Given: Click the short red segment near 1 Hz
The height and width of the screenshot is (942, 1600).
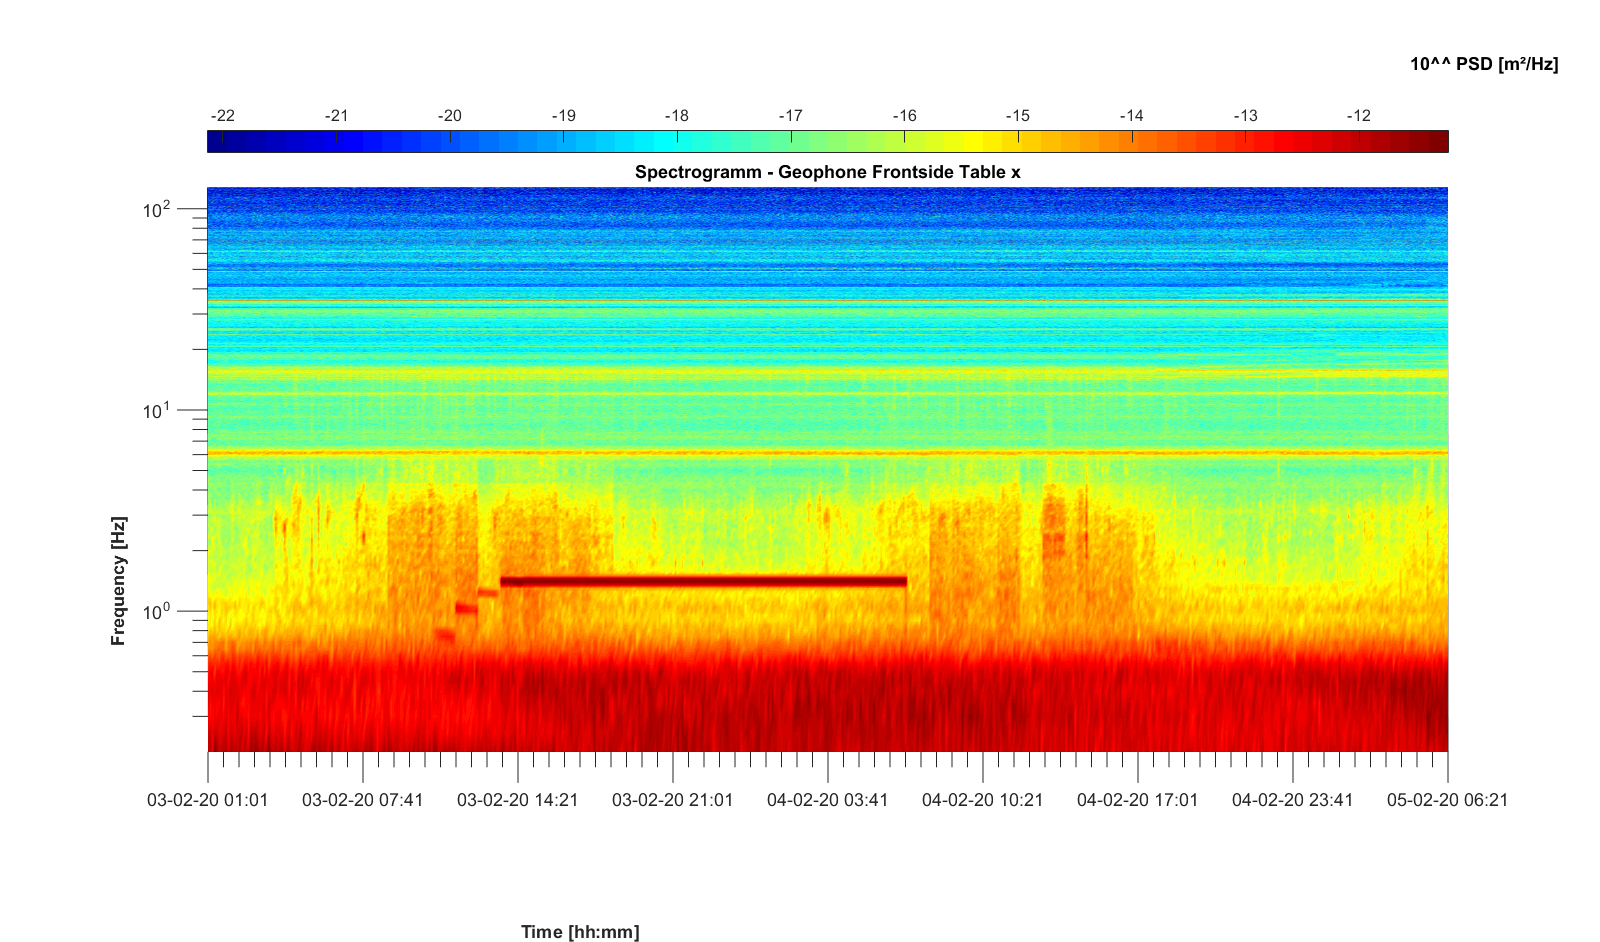Looking at the screenshot, I should click(467, 608).
